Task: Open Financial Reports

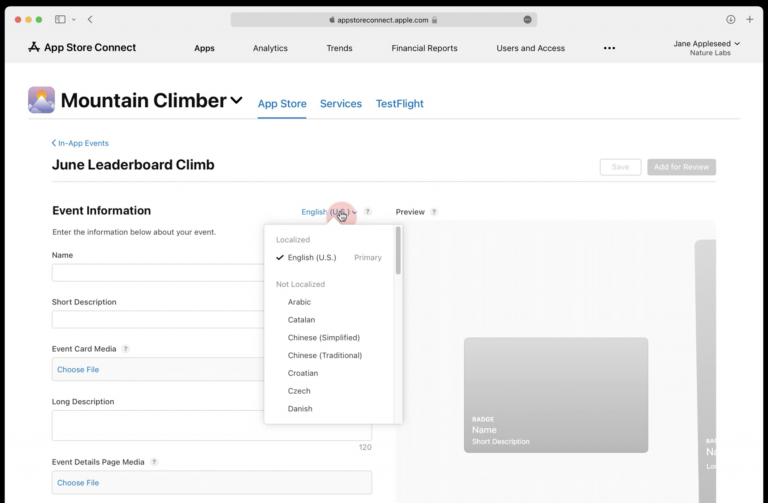Action: [x=424, y=48]
